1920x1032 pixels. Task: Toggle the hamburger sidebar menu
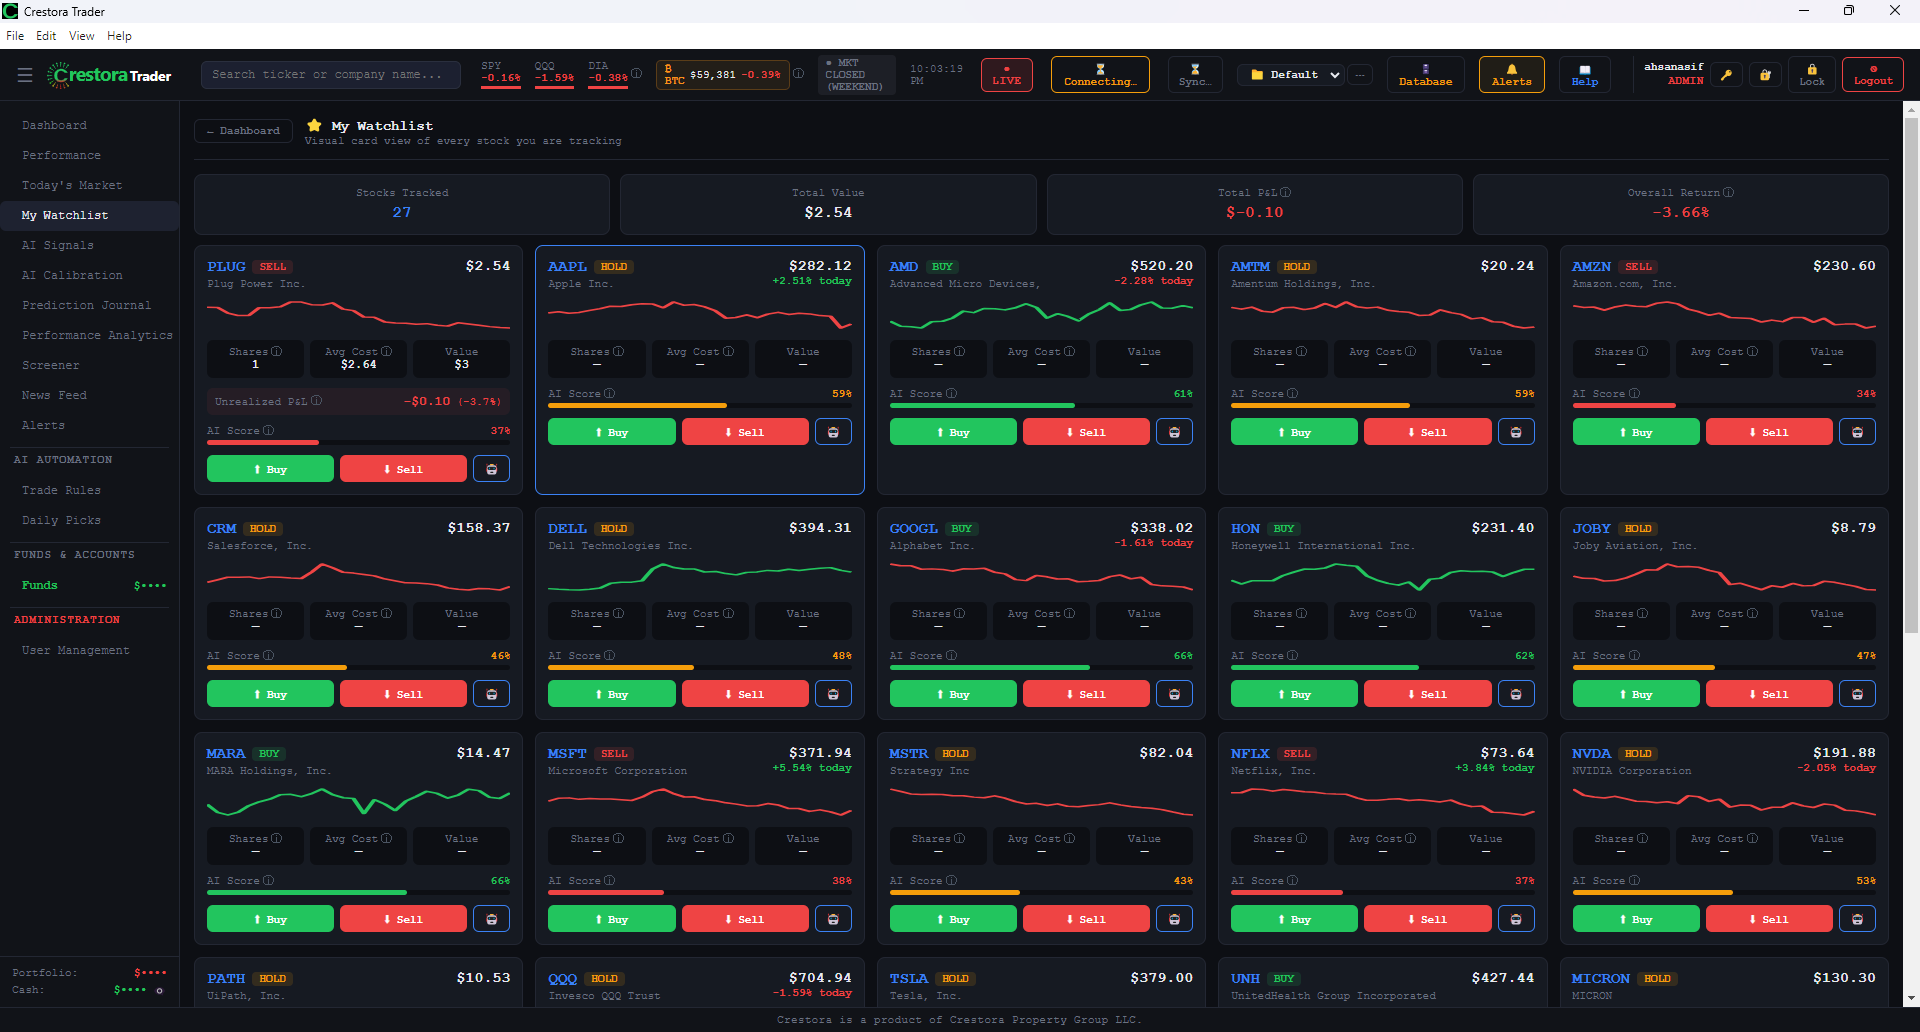[x=25, y=75]
